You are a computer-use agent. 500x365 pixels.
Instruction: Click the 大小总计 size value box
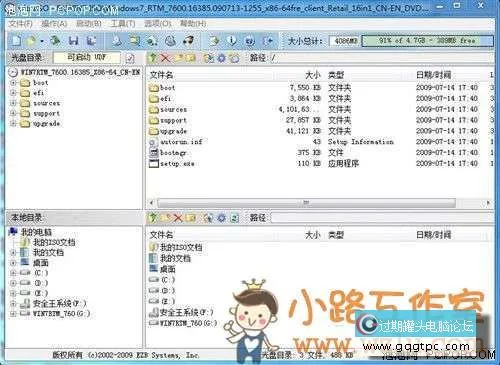pos(345,41)
